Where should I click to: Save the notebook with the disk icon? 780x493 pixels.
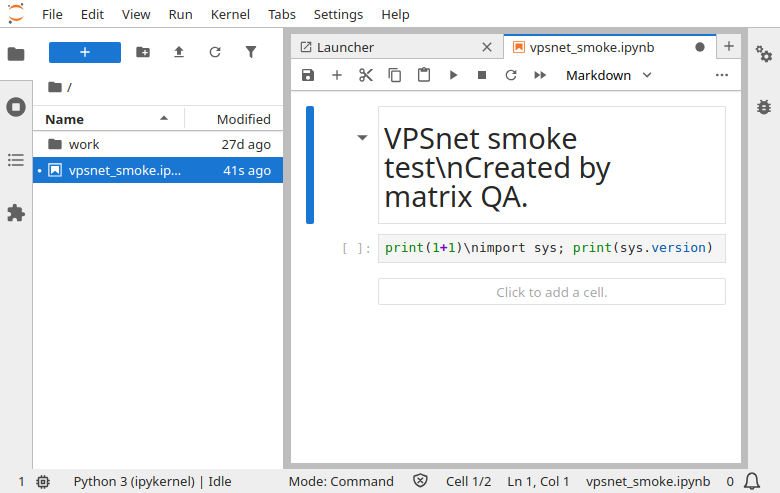click(x=308, y=75)
